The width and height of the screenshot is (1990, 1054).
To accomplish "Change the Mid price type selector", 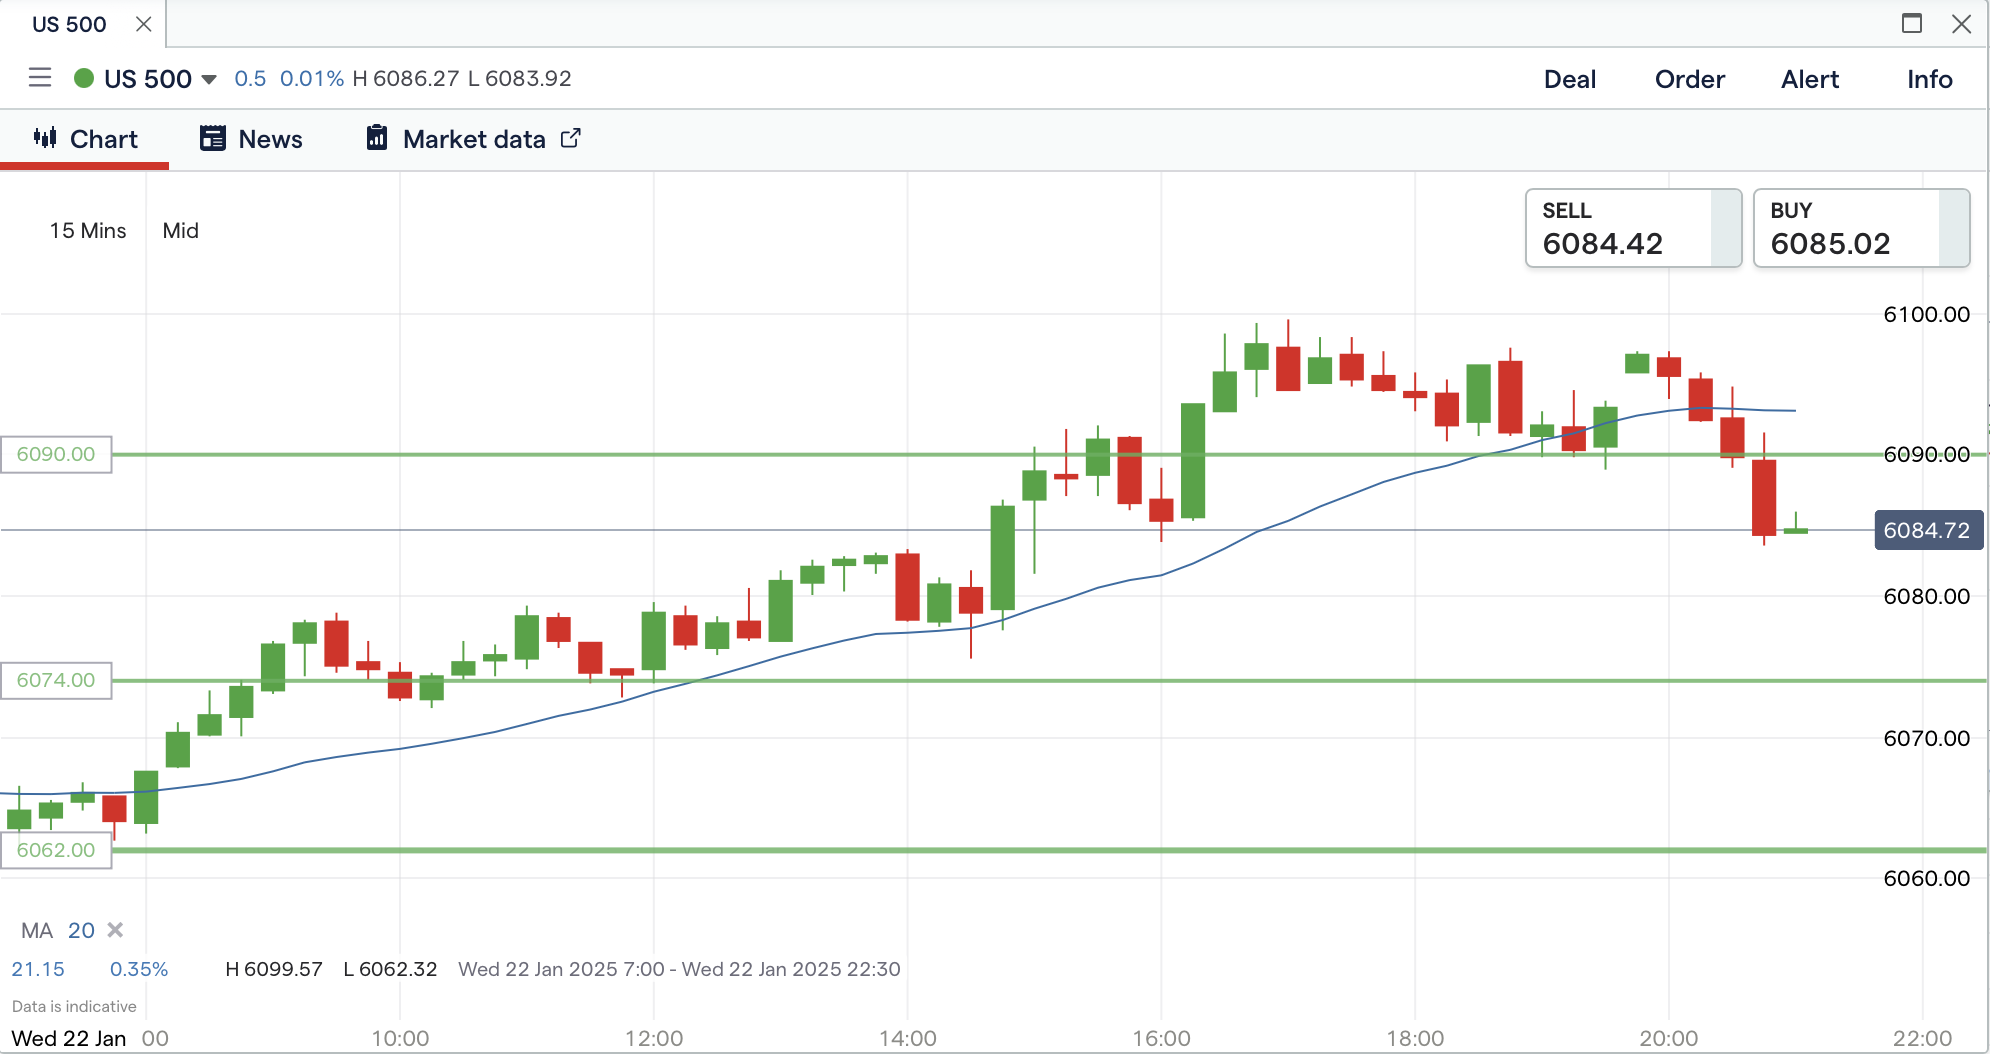I will click(x=180, y=231).
